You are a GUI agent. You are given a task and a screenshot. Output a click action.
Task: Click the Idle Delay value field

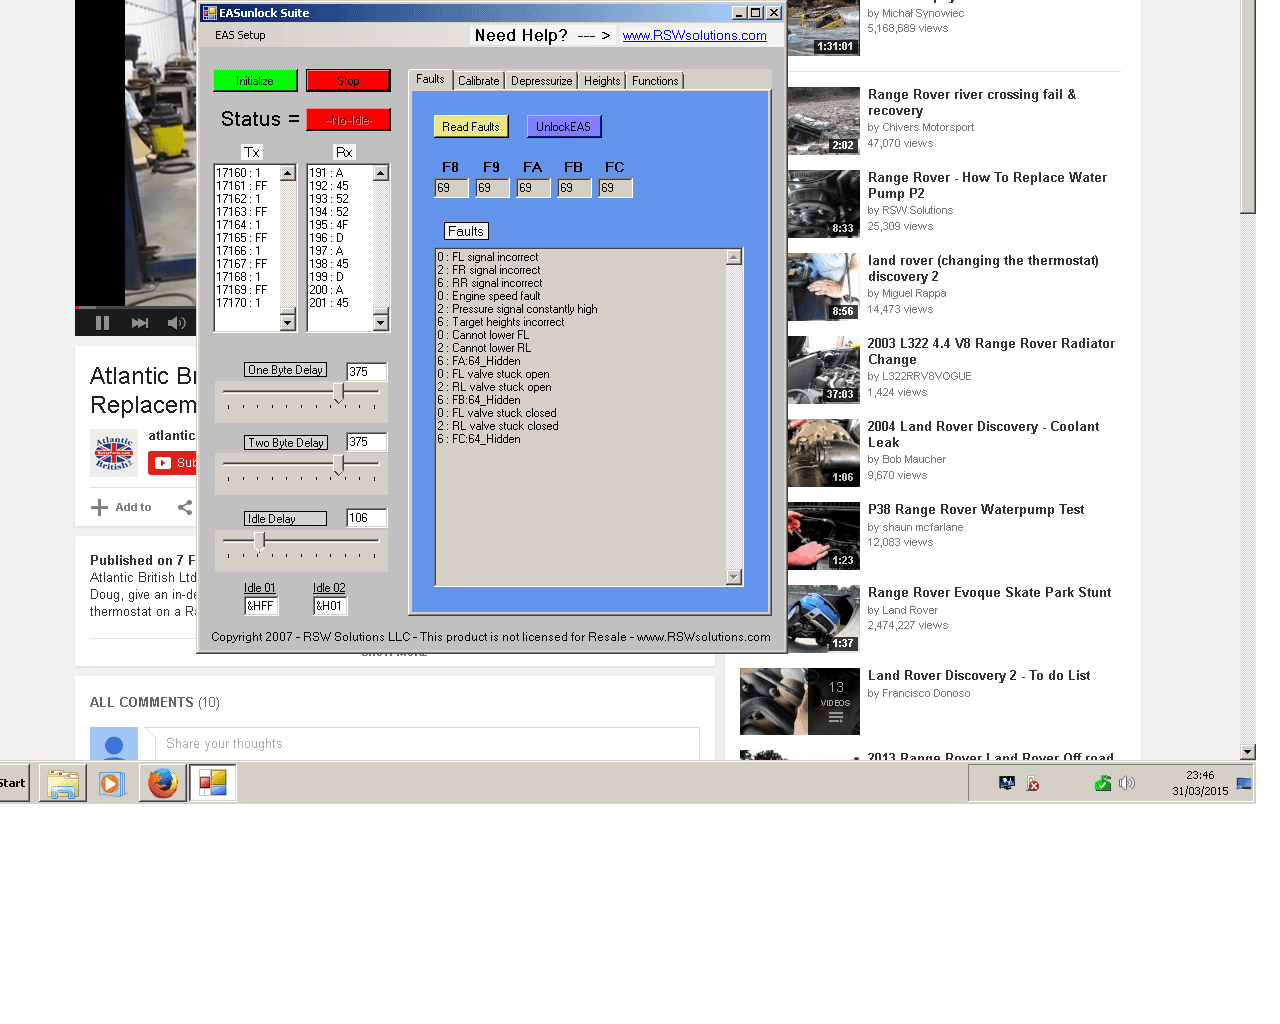click(366, 518)
